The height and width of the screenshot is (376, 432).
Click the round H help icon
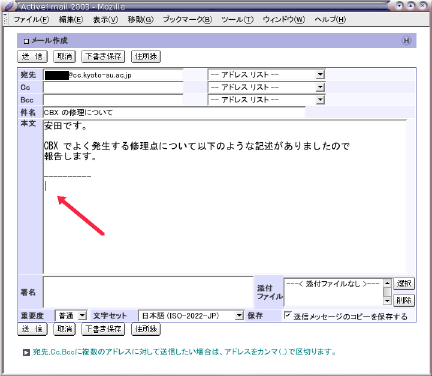tap(406, 41)
